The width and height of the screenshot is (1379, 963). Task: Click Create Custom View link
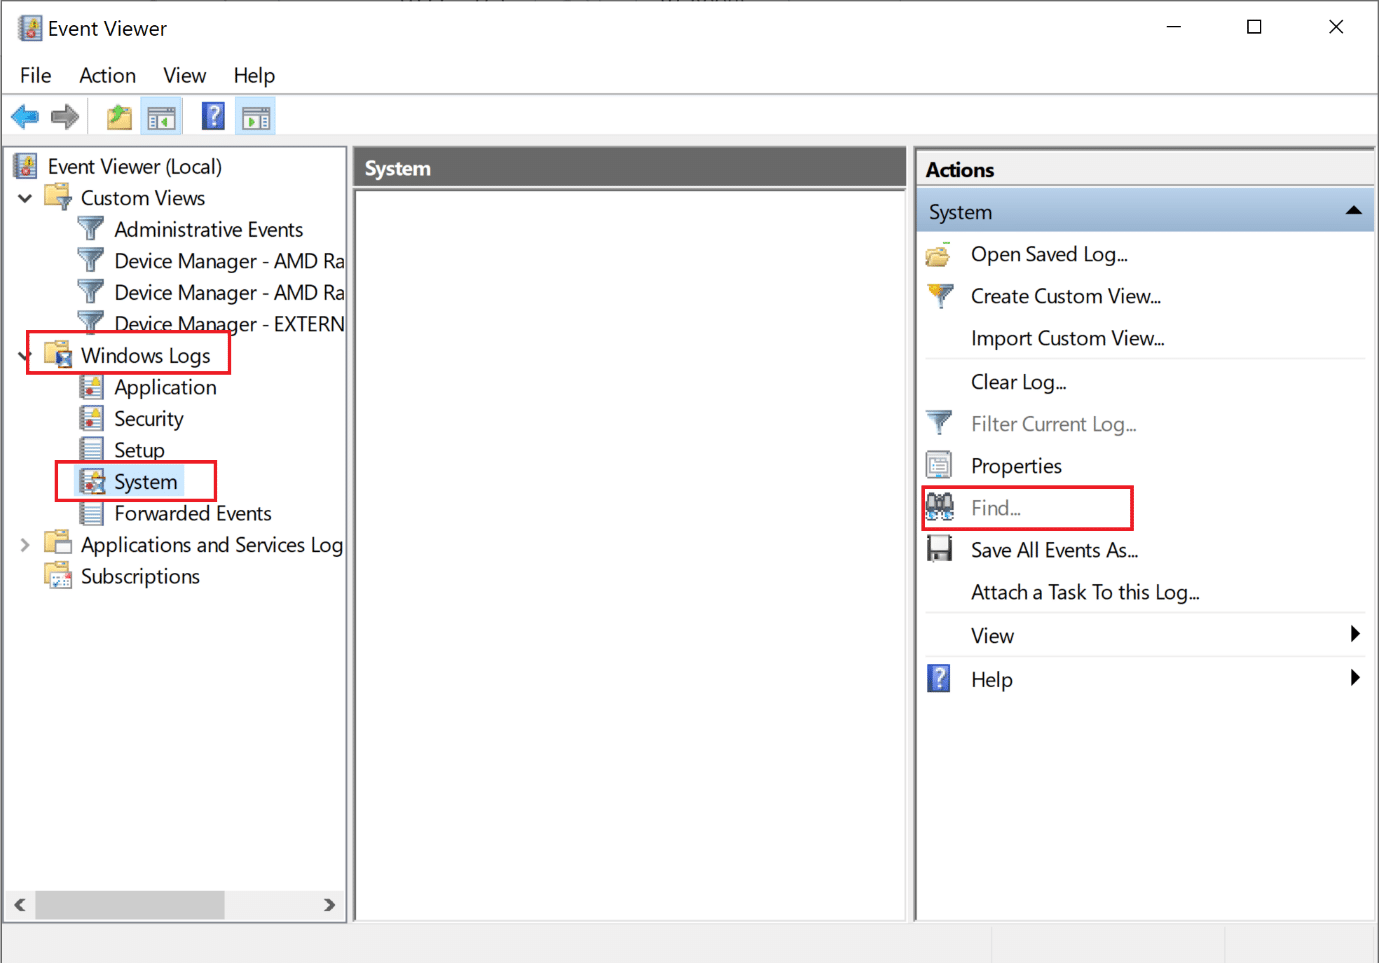coord(1065,296)
